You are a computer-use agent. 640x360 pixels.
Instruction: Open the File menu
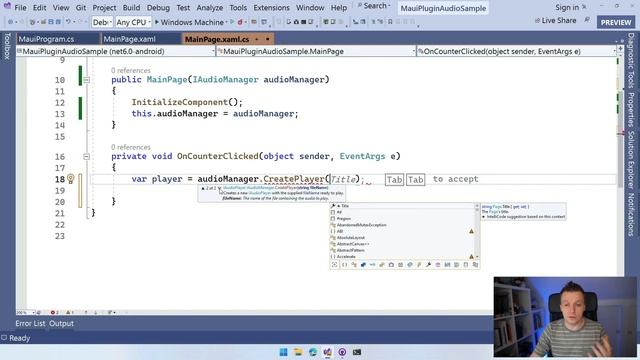click(20, 7)
